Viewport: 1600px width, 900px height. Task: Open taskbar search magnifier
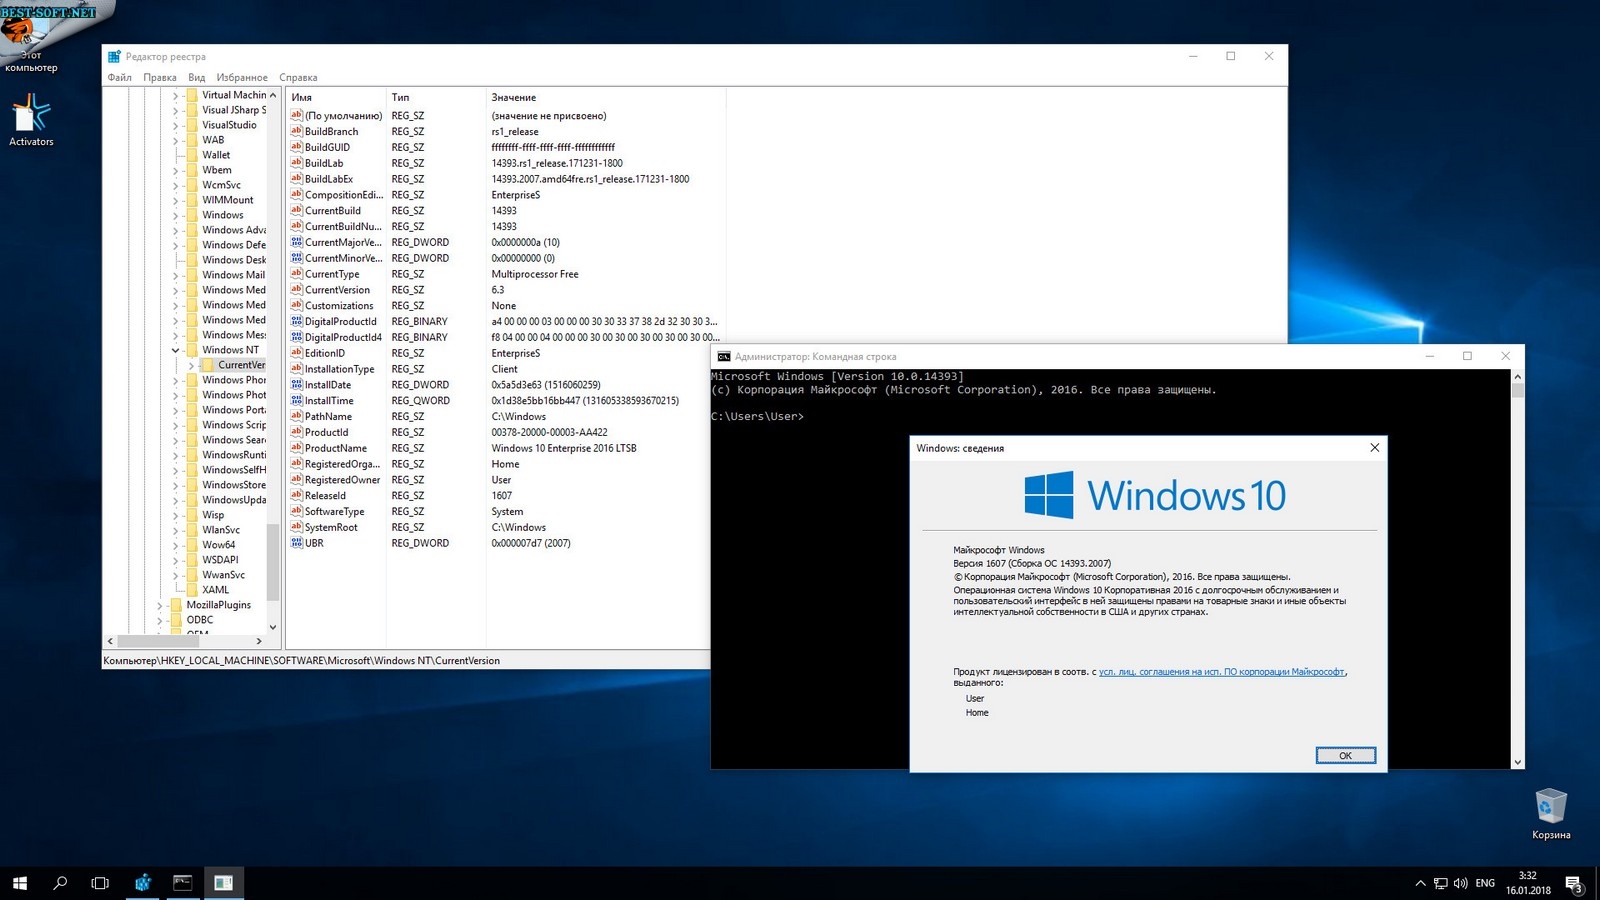tap(60, 883)
